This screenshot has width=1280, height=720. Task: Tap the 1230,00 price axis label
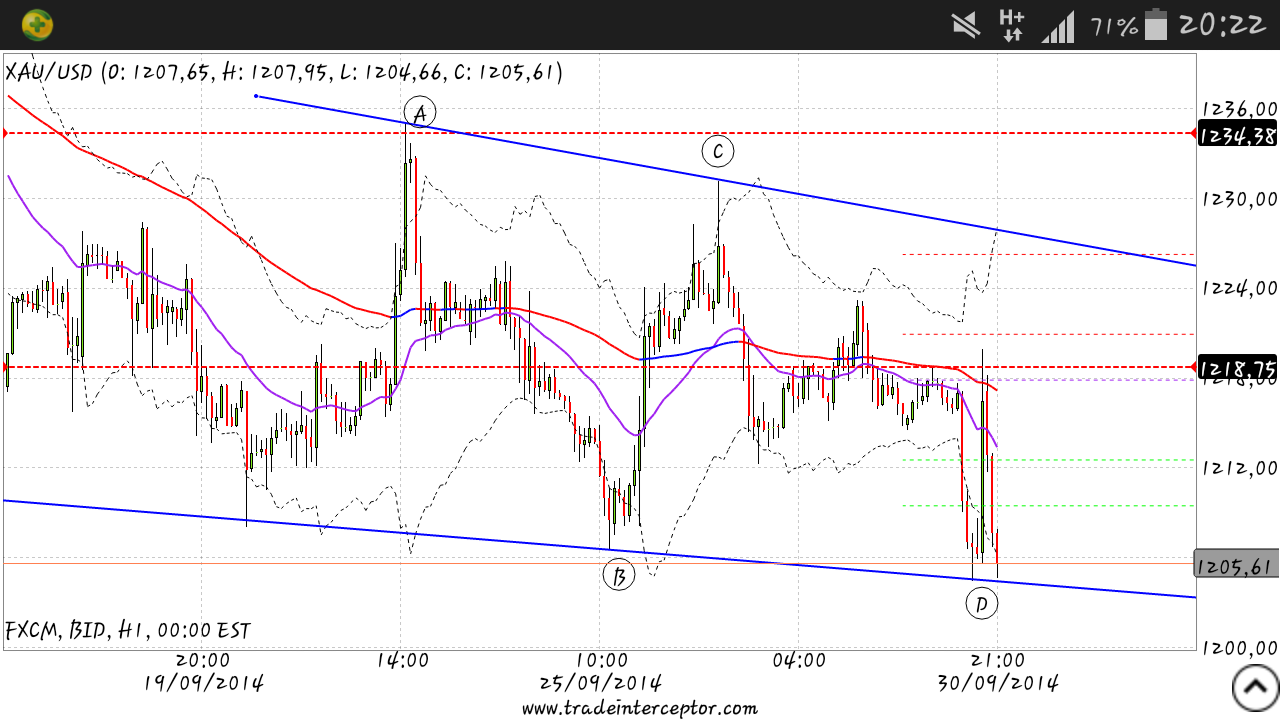coord(1240,199)
